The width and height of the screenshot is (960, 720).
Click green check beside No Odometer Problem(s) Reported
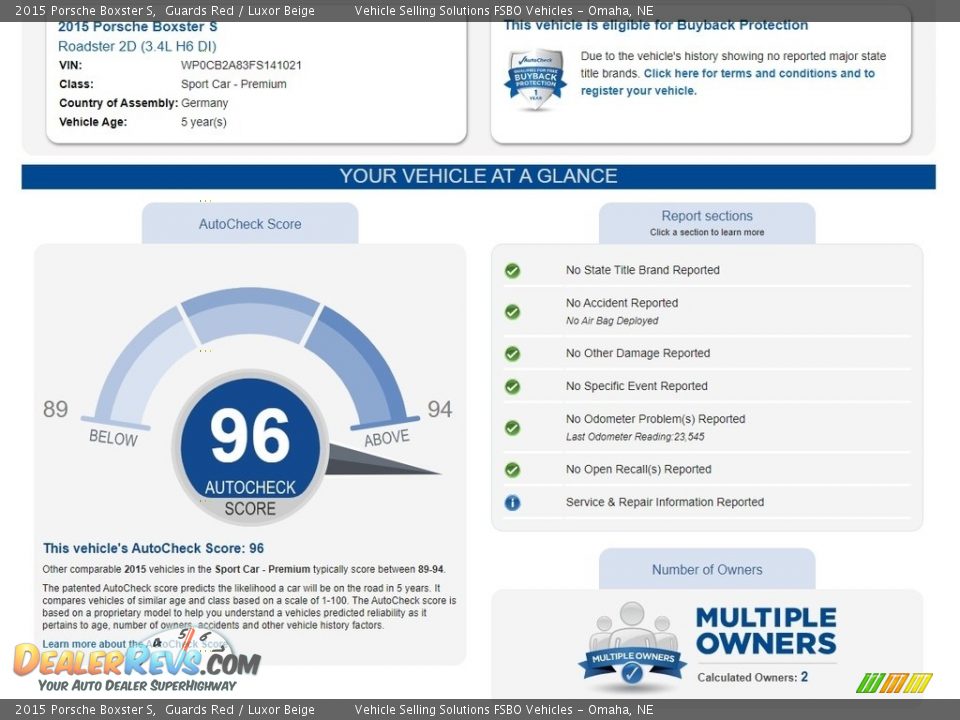coord(512,428)
